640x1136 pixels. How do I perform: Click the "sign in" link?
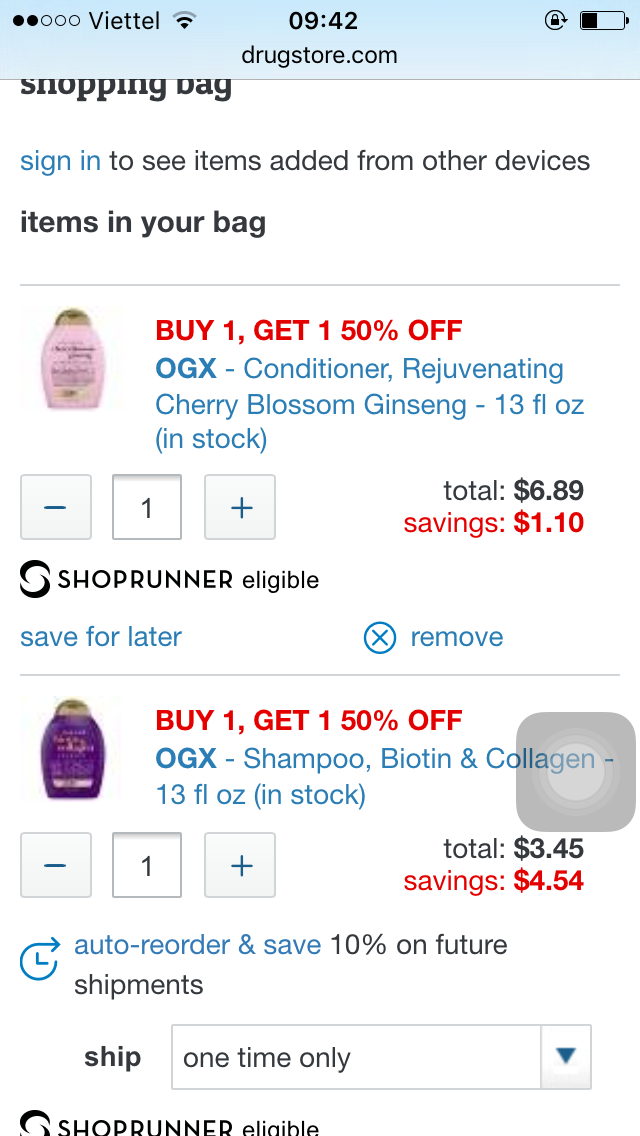60,161
